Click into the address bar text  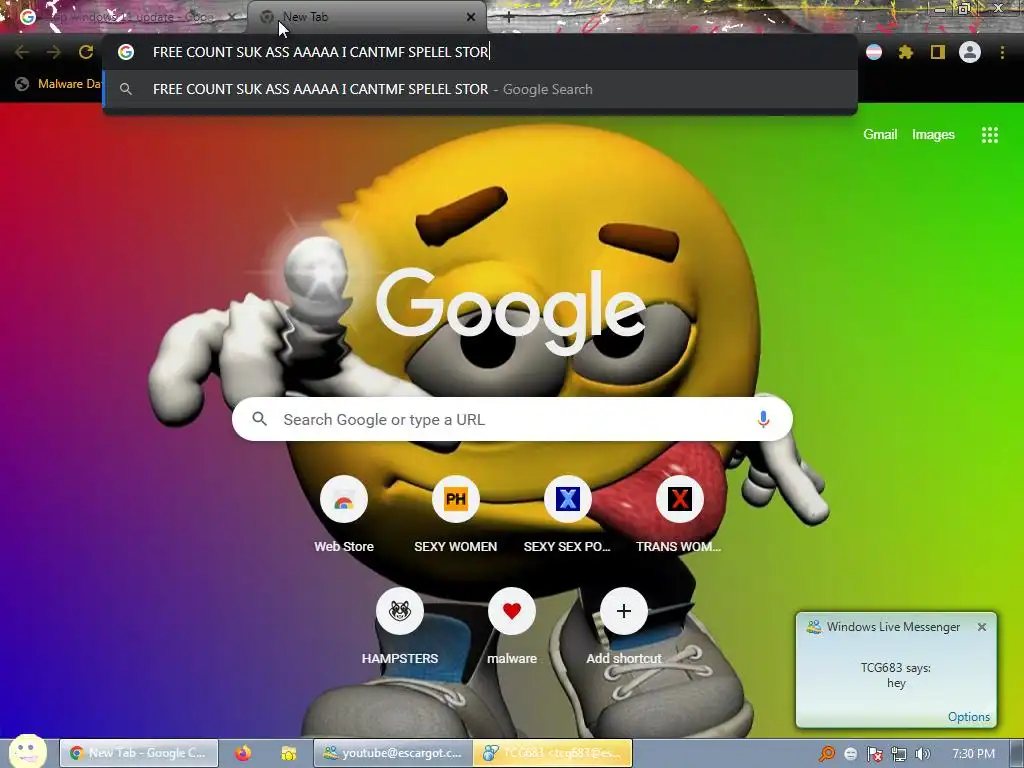(320, 52)
